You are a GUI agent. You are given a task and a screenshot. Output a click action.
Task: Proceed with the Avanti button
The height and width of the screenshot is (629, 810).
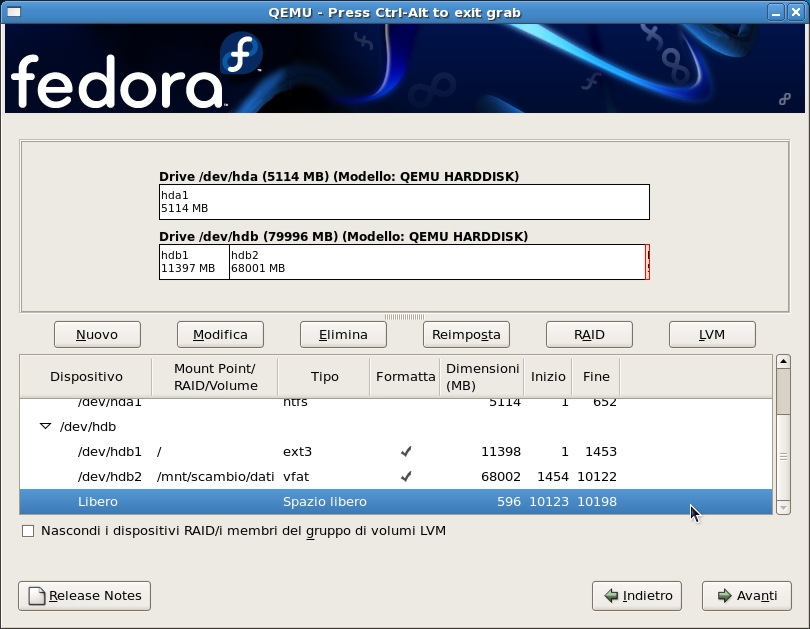point(746,596)
